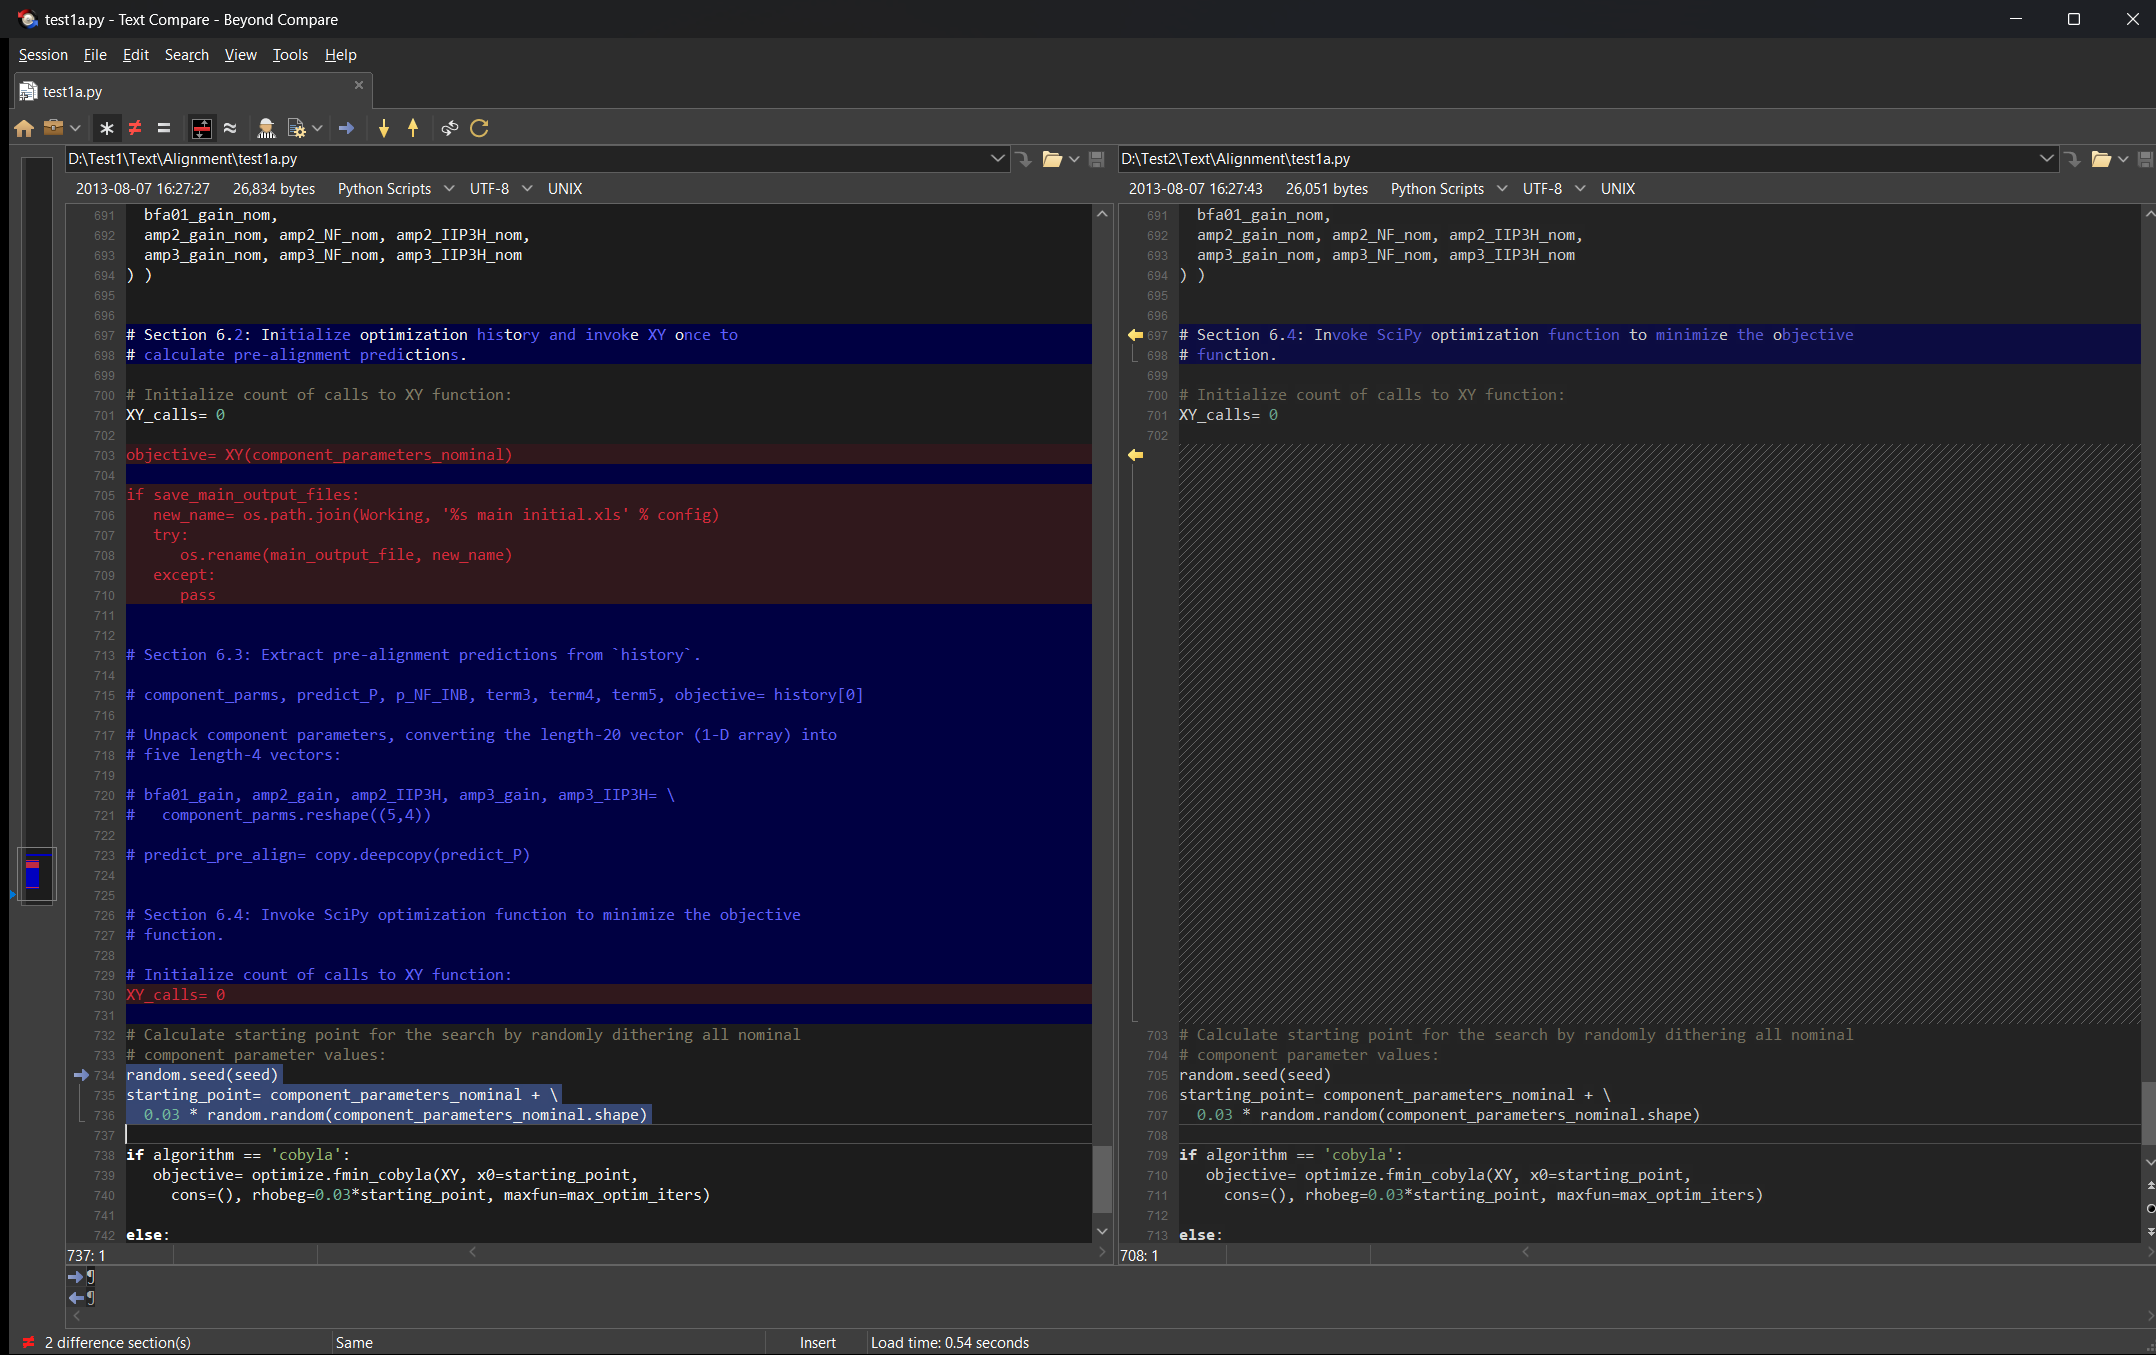Open Rules referee icon
This screenshot has width=2156, height=1355.
266,128
